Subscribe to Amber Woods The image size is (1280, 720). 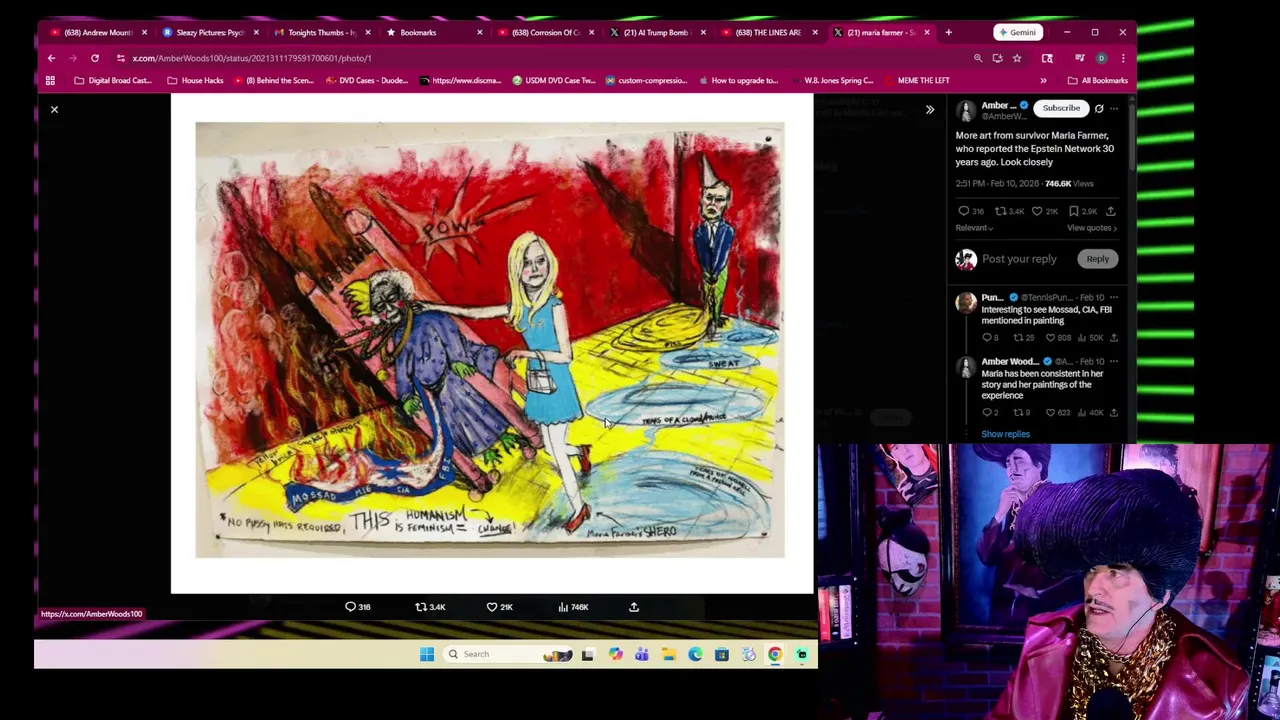point(1061,108)
